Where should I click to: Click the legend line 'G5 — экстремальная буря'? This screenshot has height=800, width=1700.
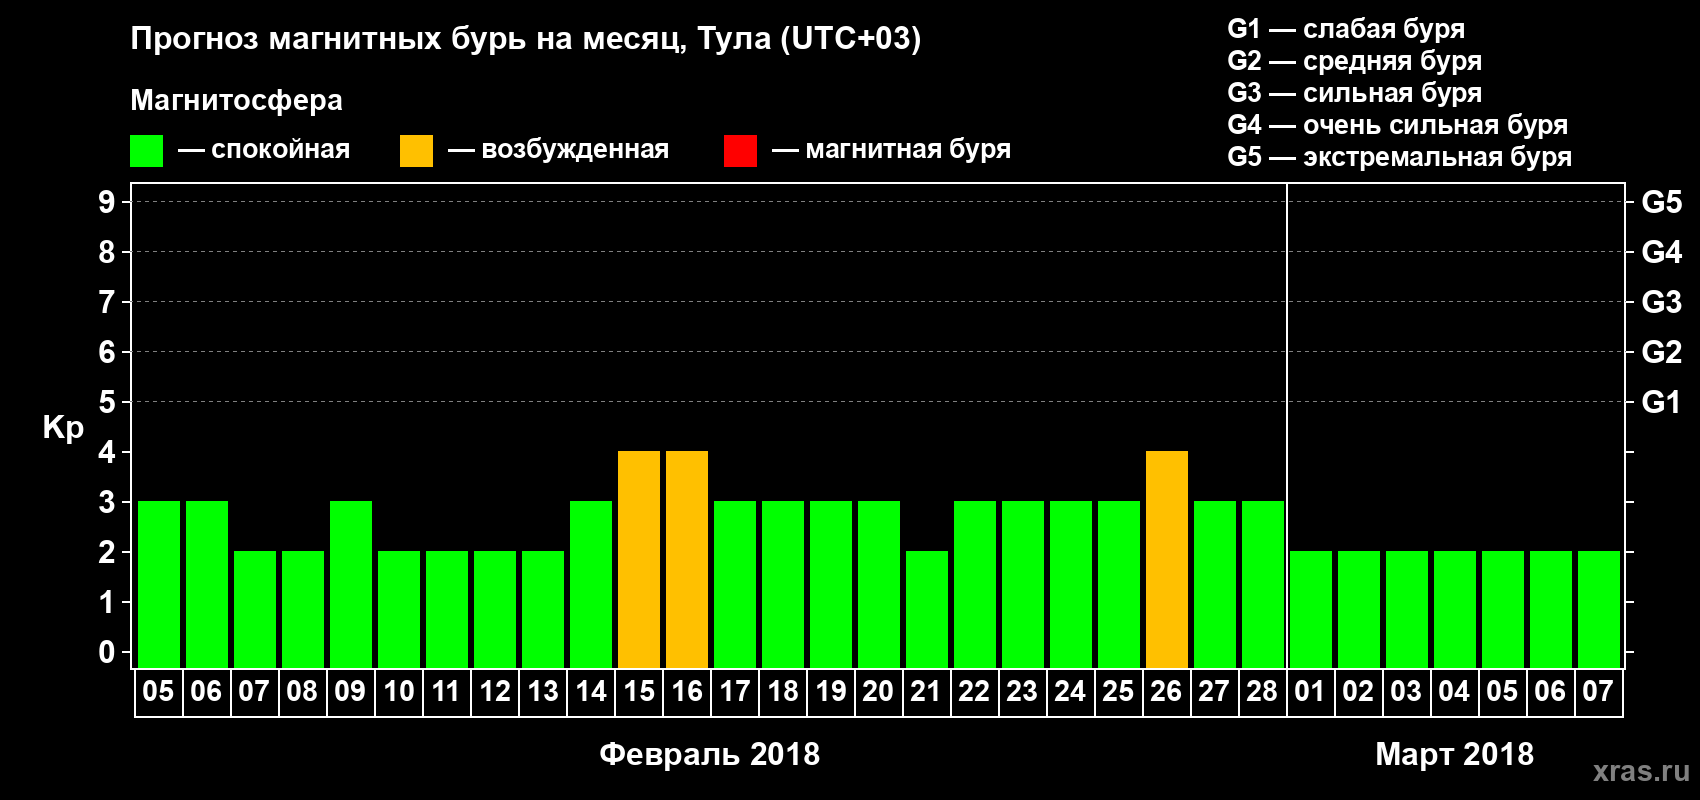coord(1399,158)
